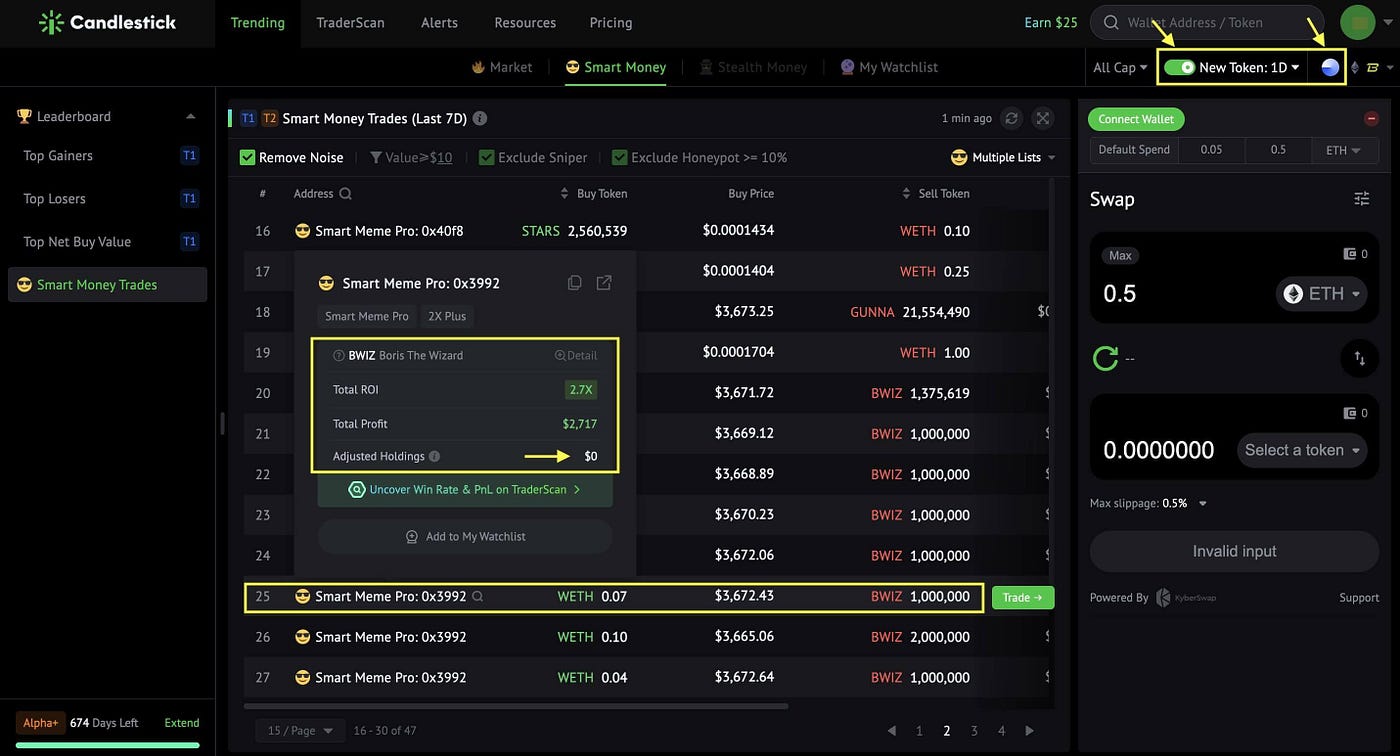Viewport: 1400px width, 756px height.
Task: Open the refresh icon in Smart Money Trades header
Action: [x=1011, y=118]
